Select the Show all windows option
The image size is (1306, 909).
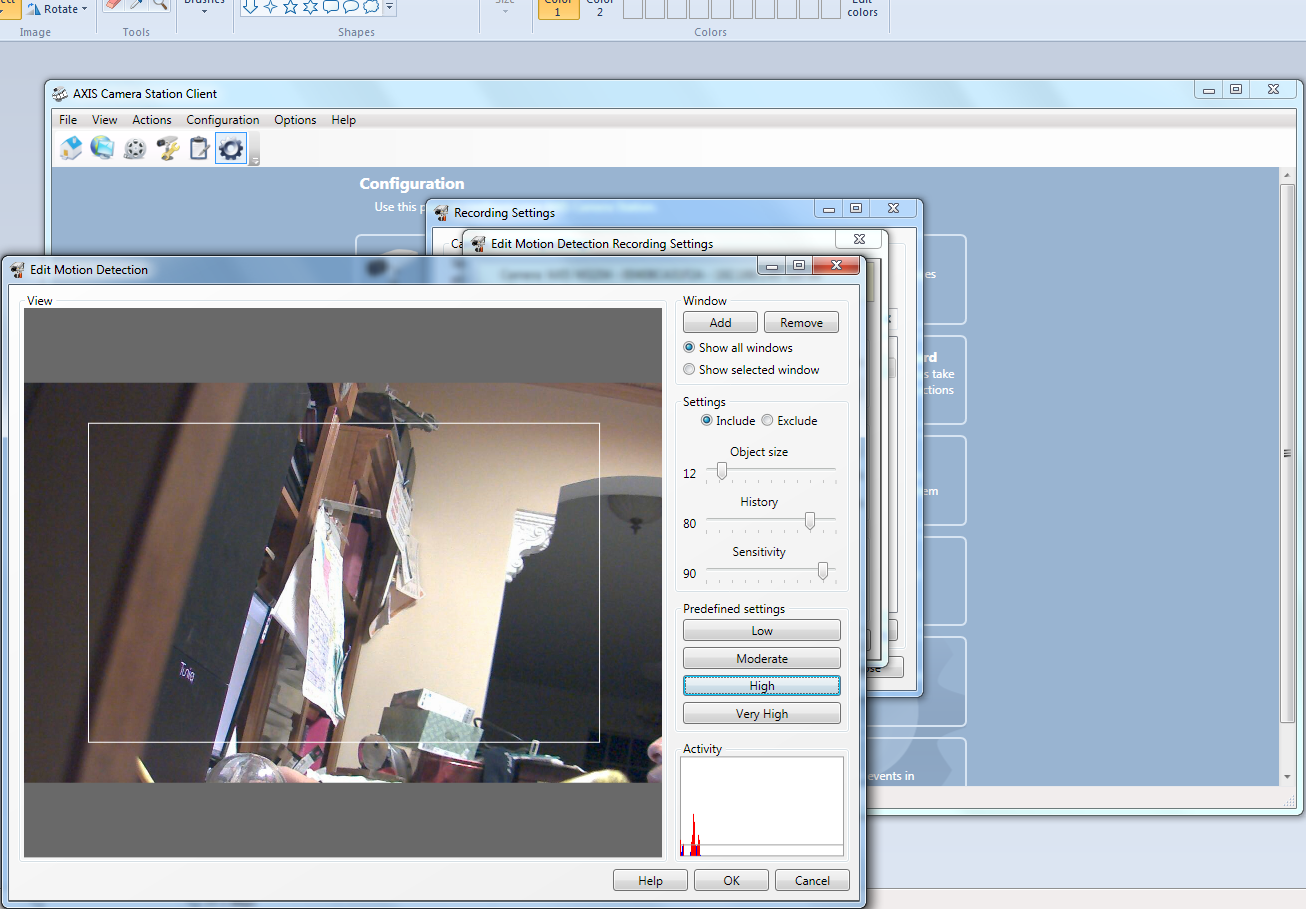pos(738,348)
